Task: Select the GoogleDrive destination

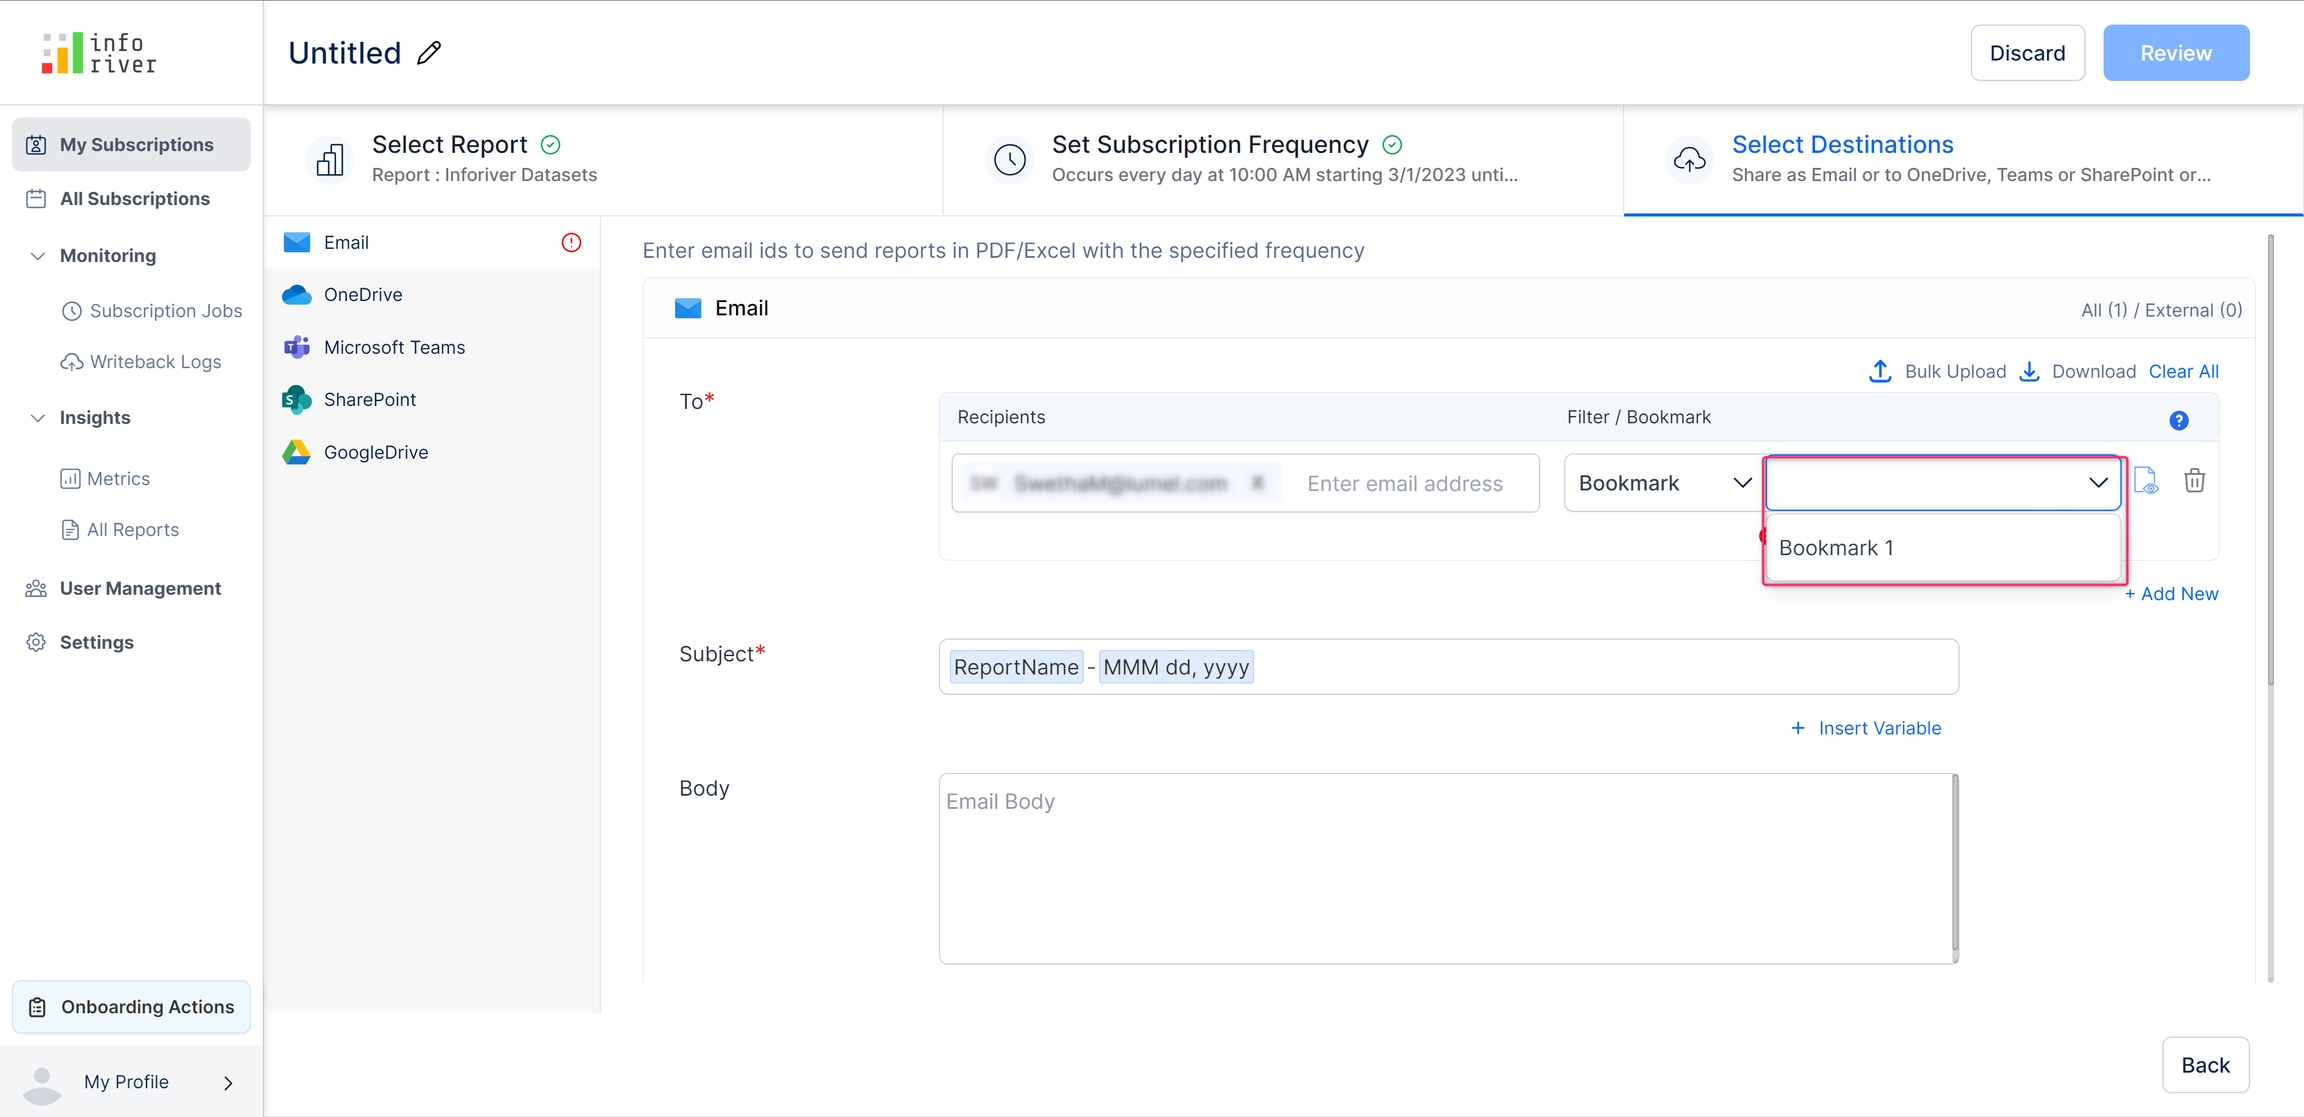Action: 375,452
